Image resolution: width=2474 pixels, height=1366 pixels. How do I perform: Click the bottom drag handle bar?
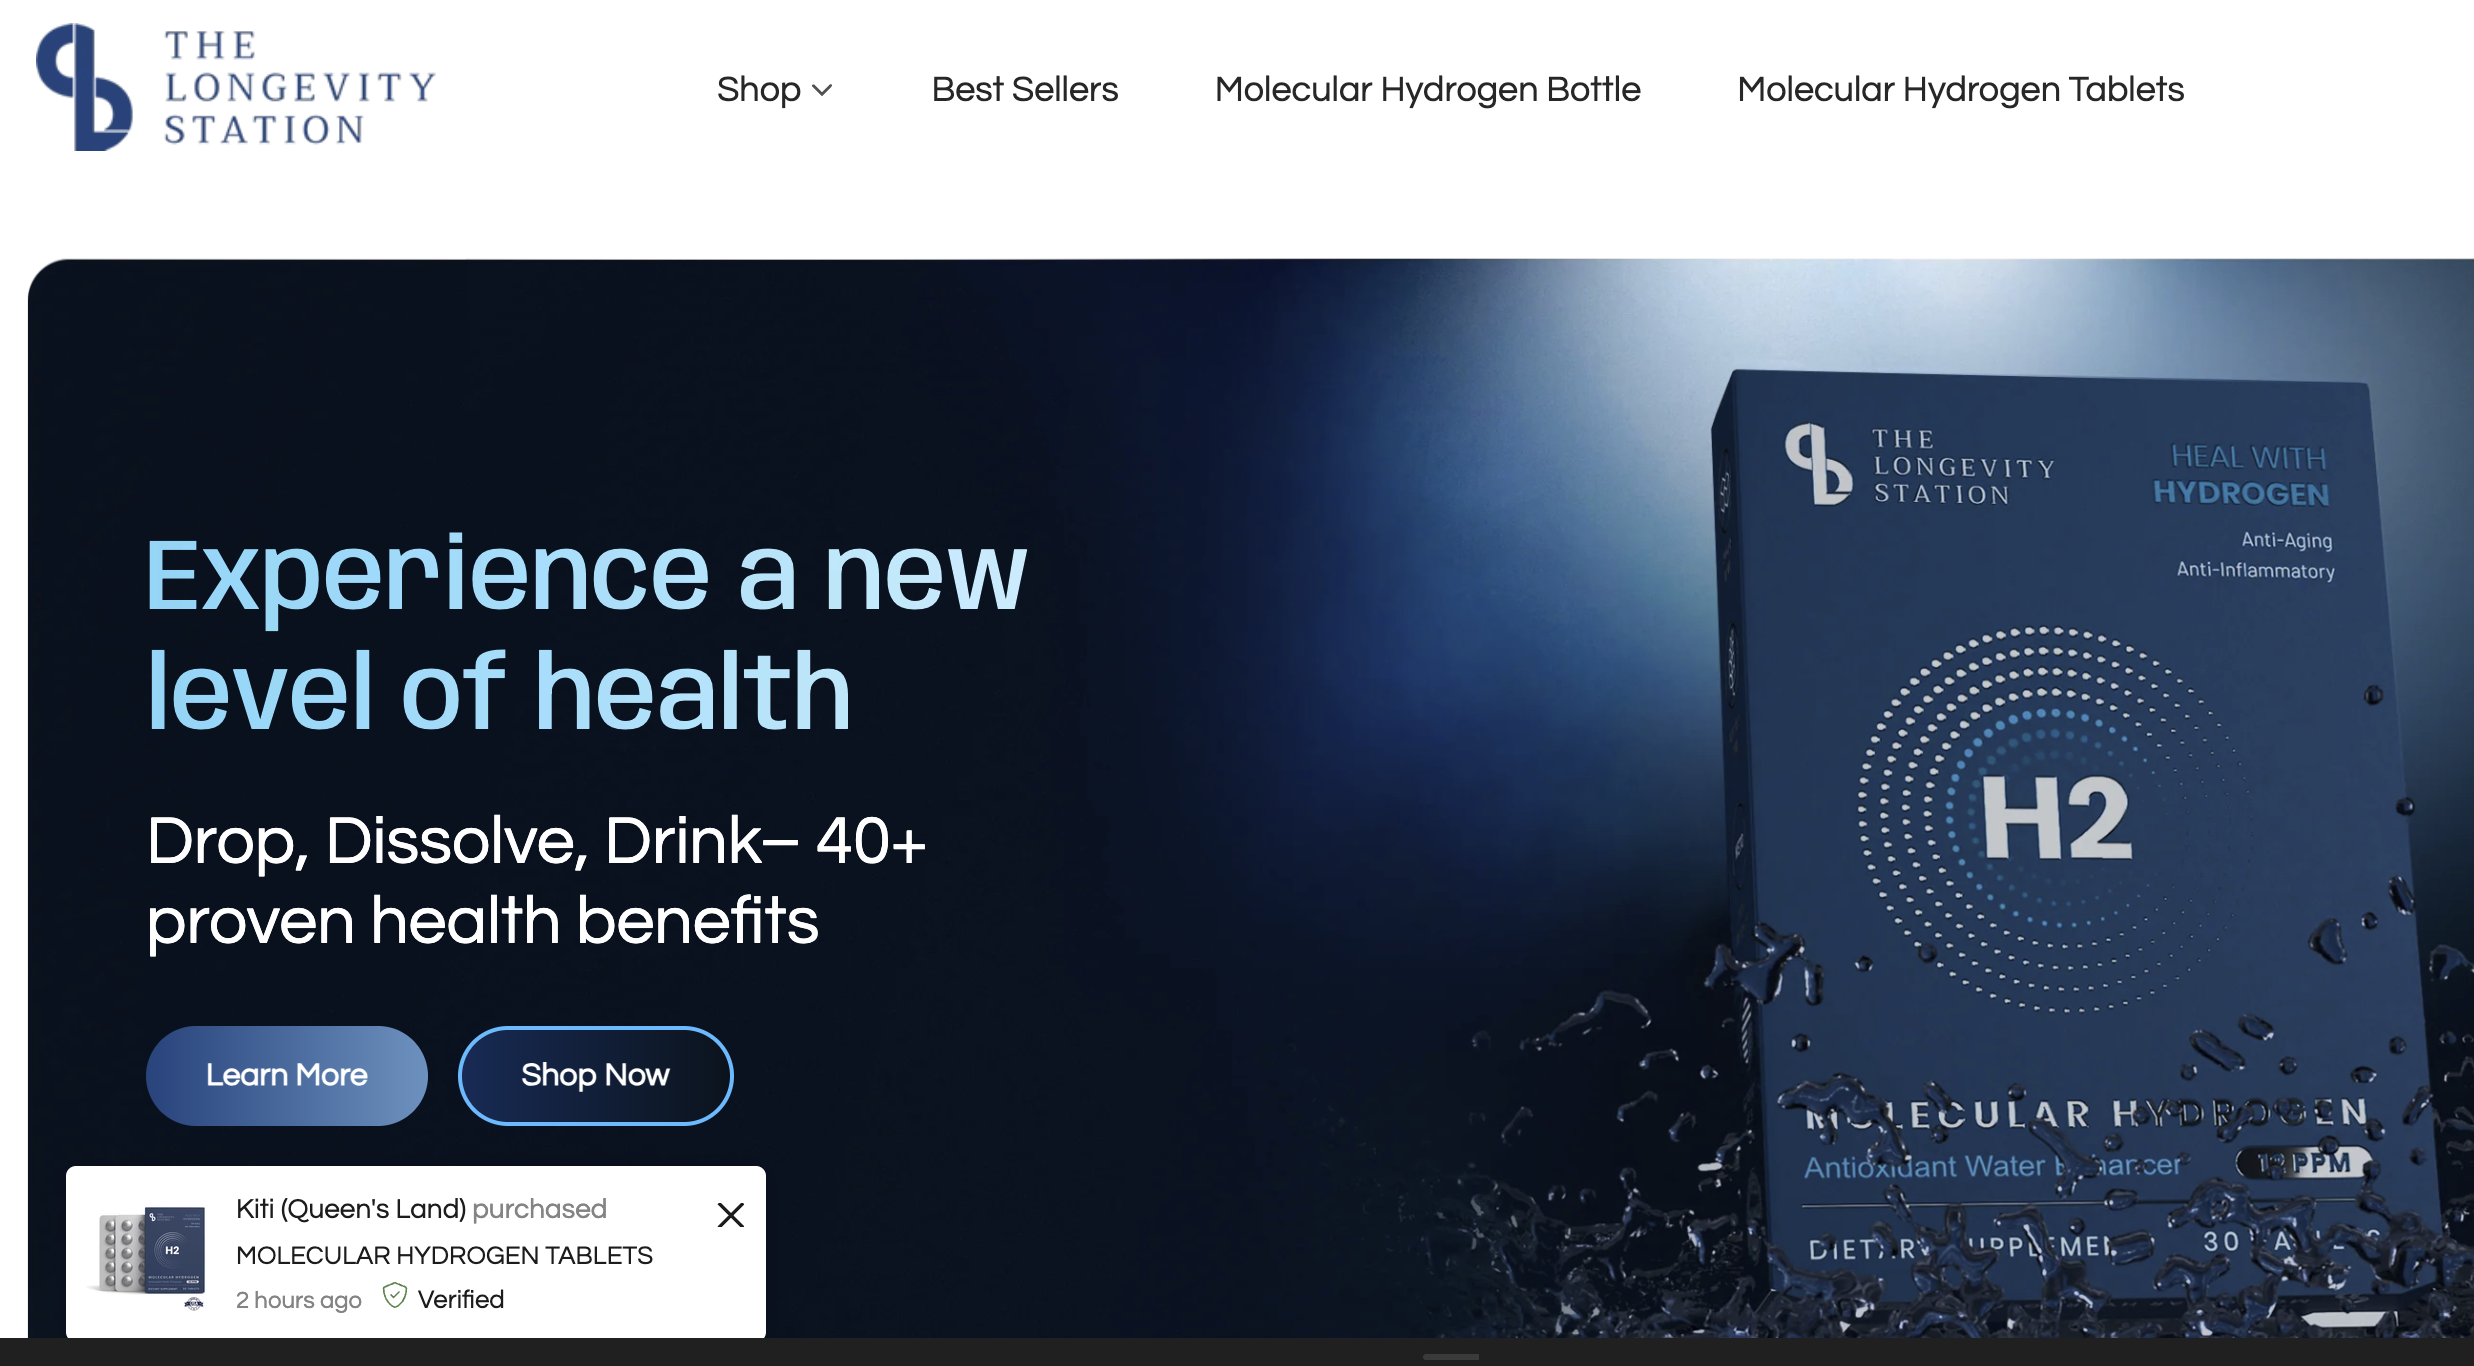coord(1450,1357)
